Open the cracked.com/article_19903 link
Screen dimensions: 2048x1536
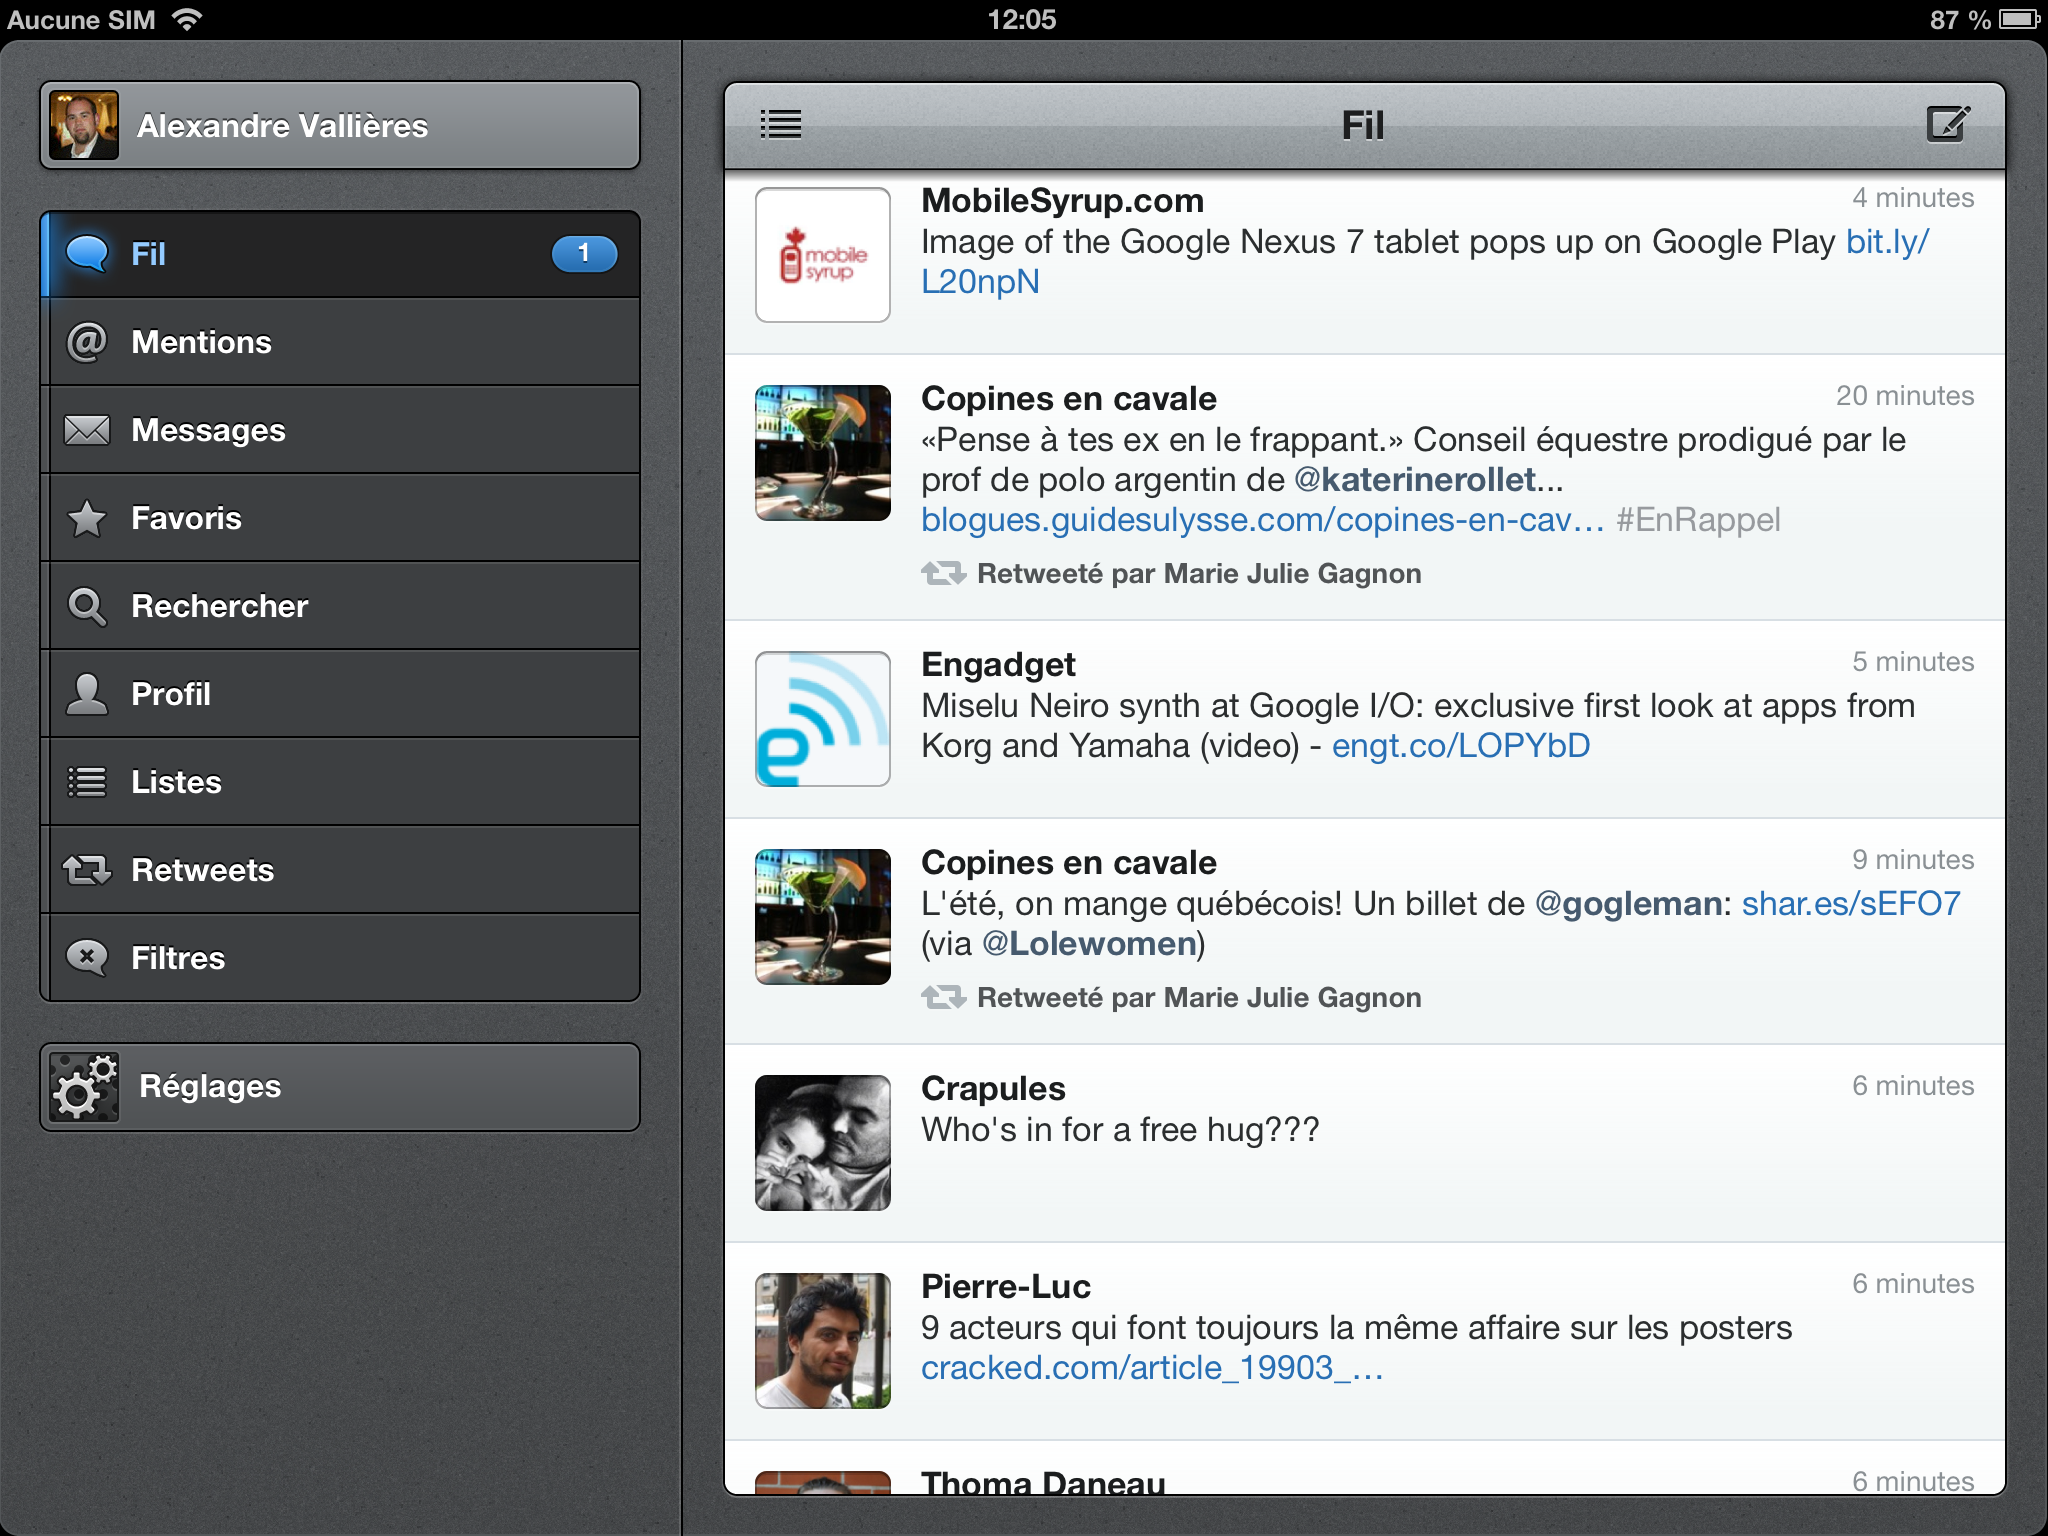(x=1152, y=1368)
